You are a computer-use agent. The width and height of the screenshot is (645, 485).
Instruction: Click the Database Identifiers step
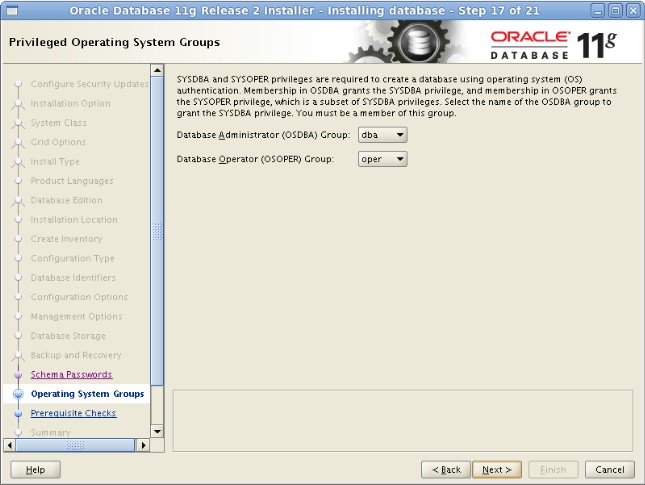tap(73, 278)
